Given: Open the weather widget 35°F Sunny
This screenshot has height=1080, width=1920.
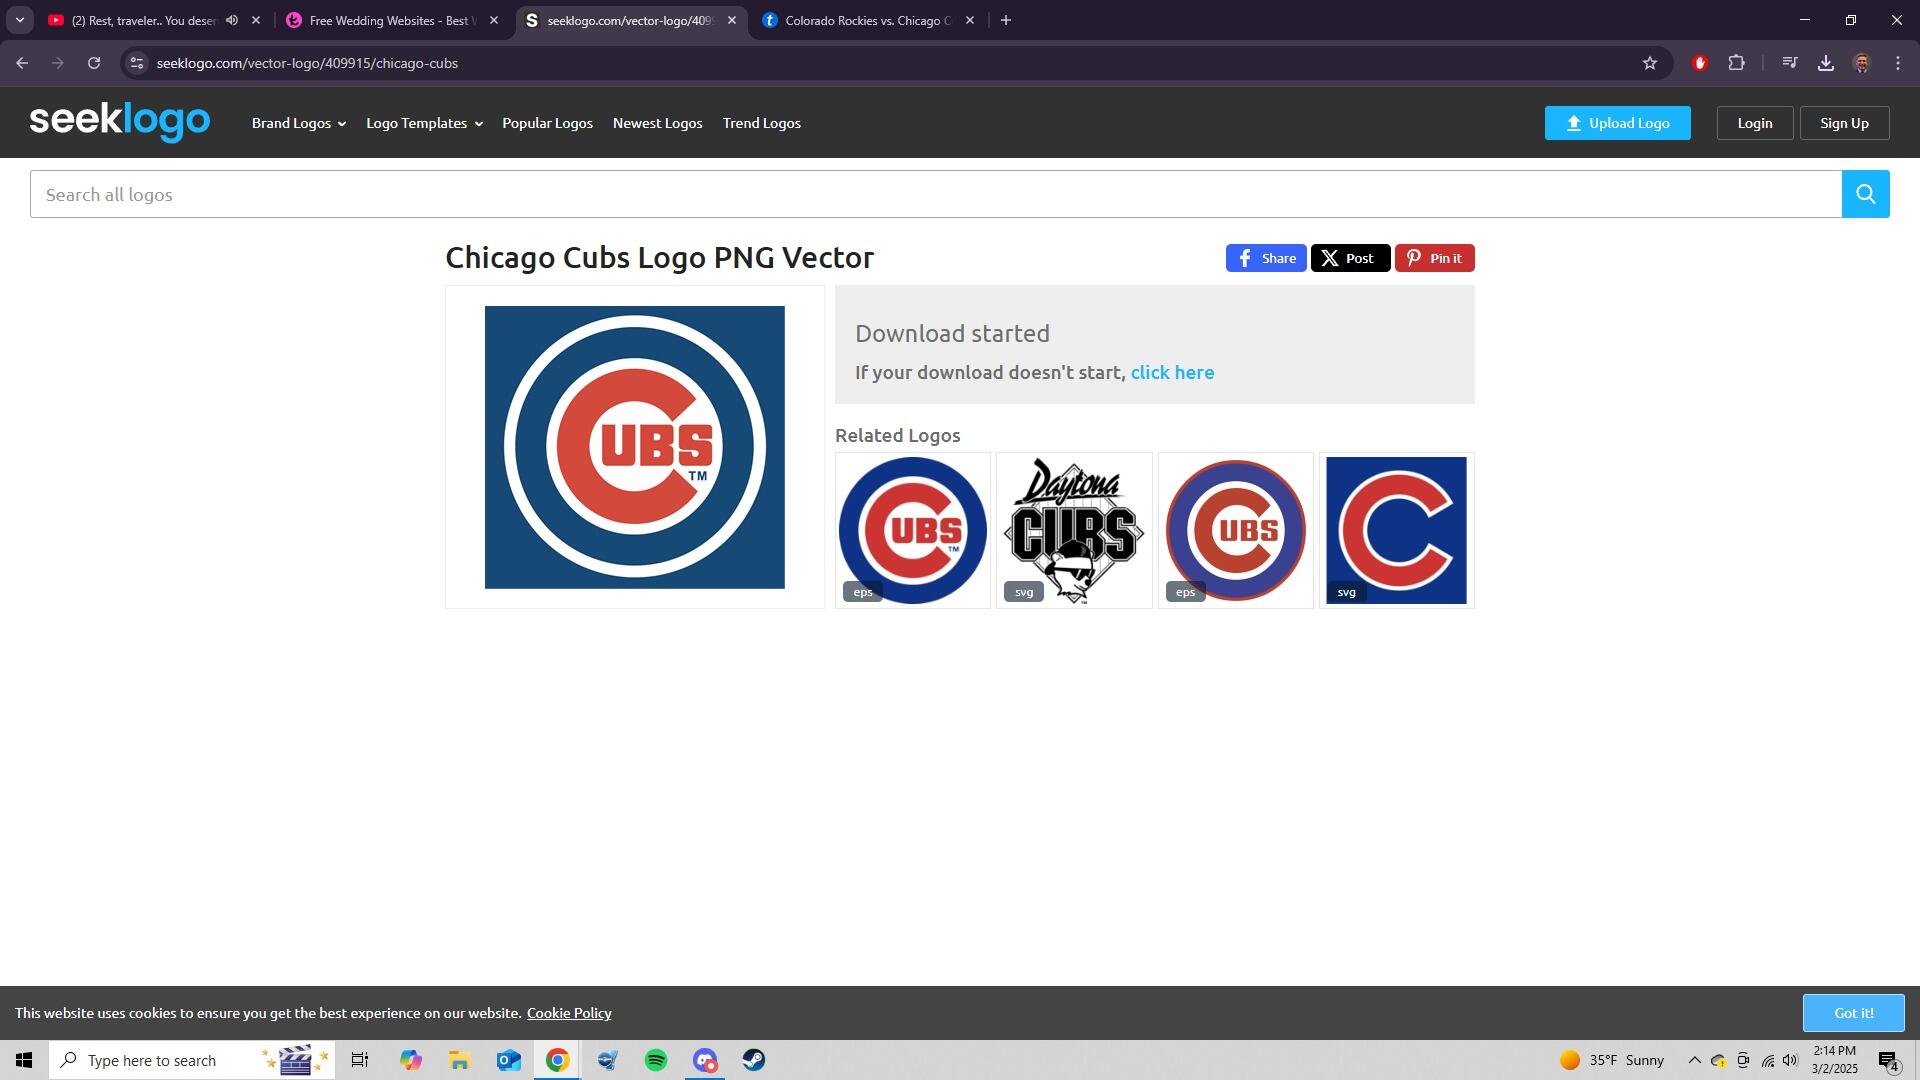Looking at the screenshot, I should click(1612, 1060).
